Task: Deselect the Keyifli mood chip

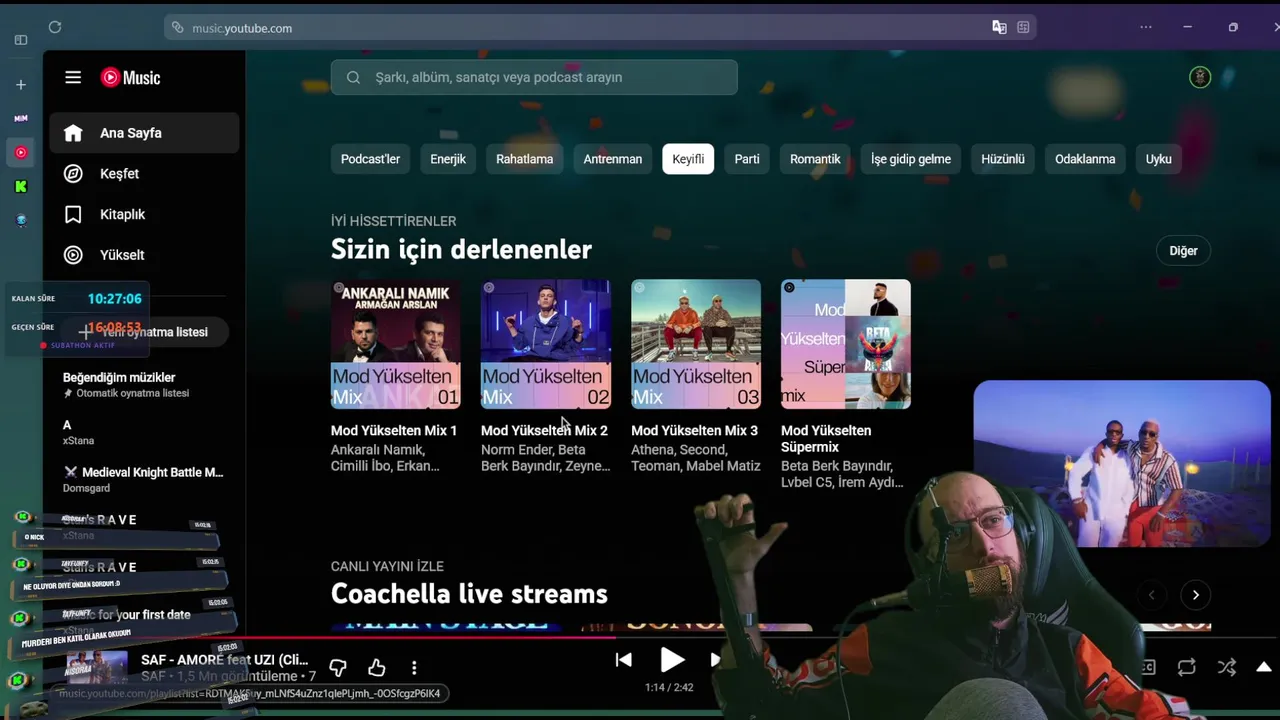Action: [x=688, y=159]
